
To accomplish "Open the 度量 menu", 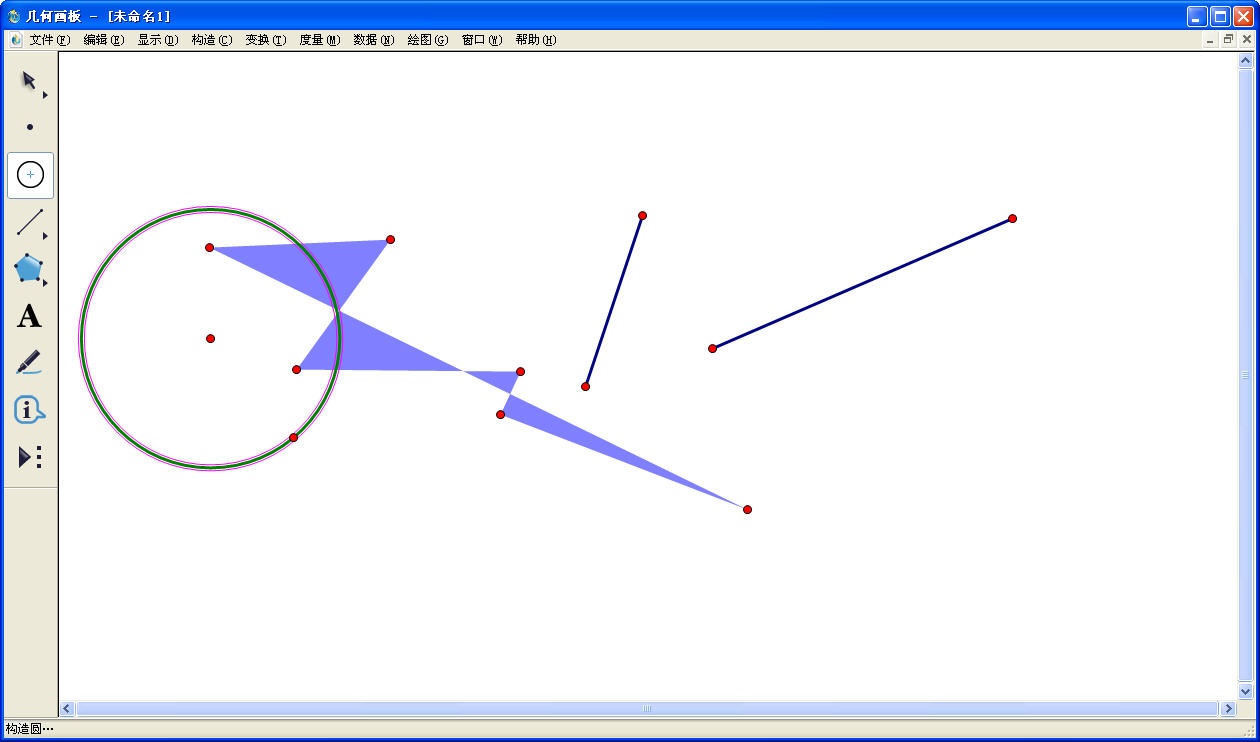I will coord(319,40).
